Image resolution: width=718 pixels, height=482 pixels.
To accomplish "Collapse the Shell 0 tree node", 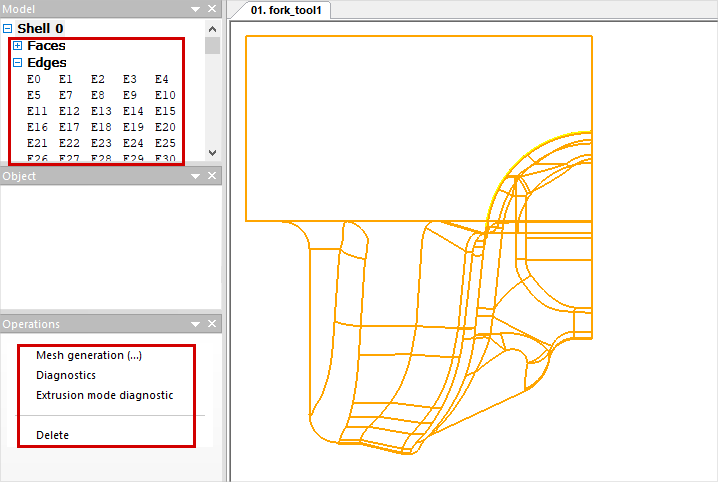I will [8, 29].
